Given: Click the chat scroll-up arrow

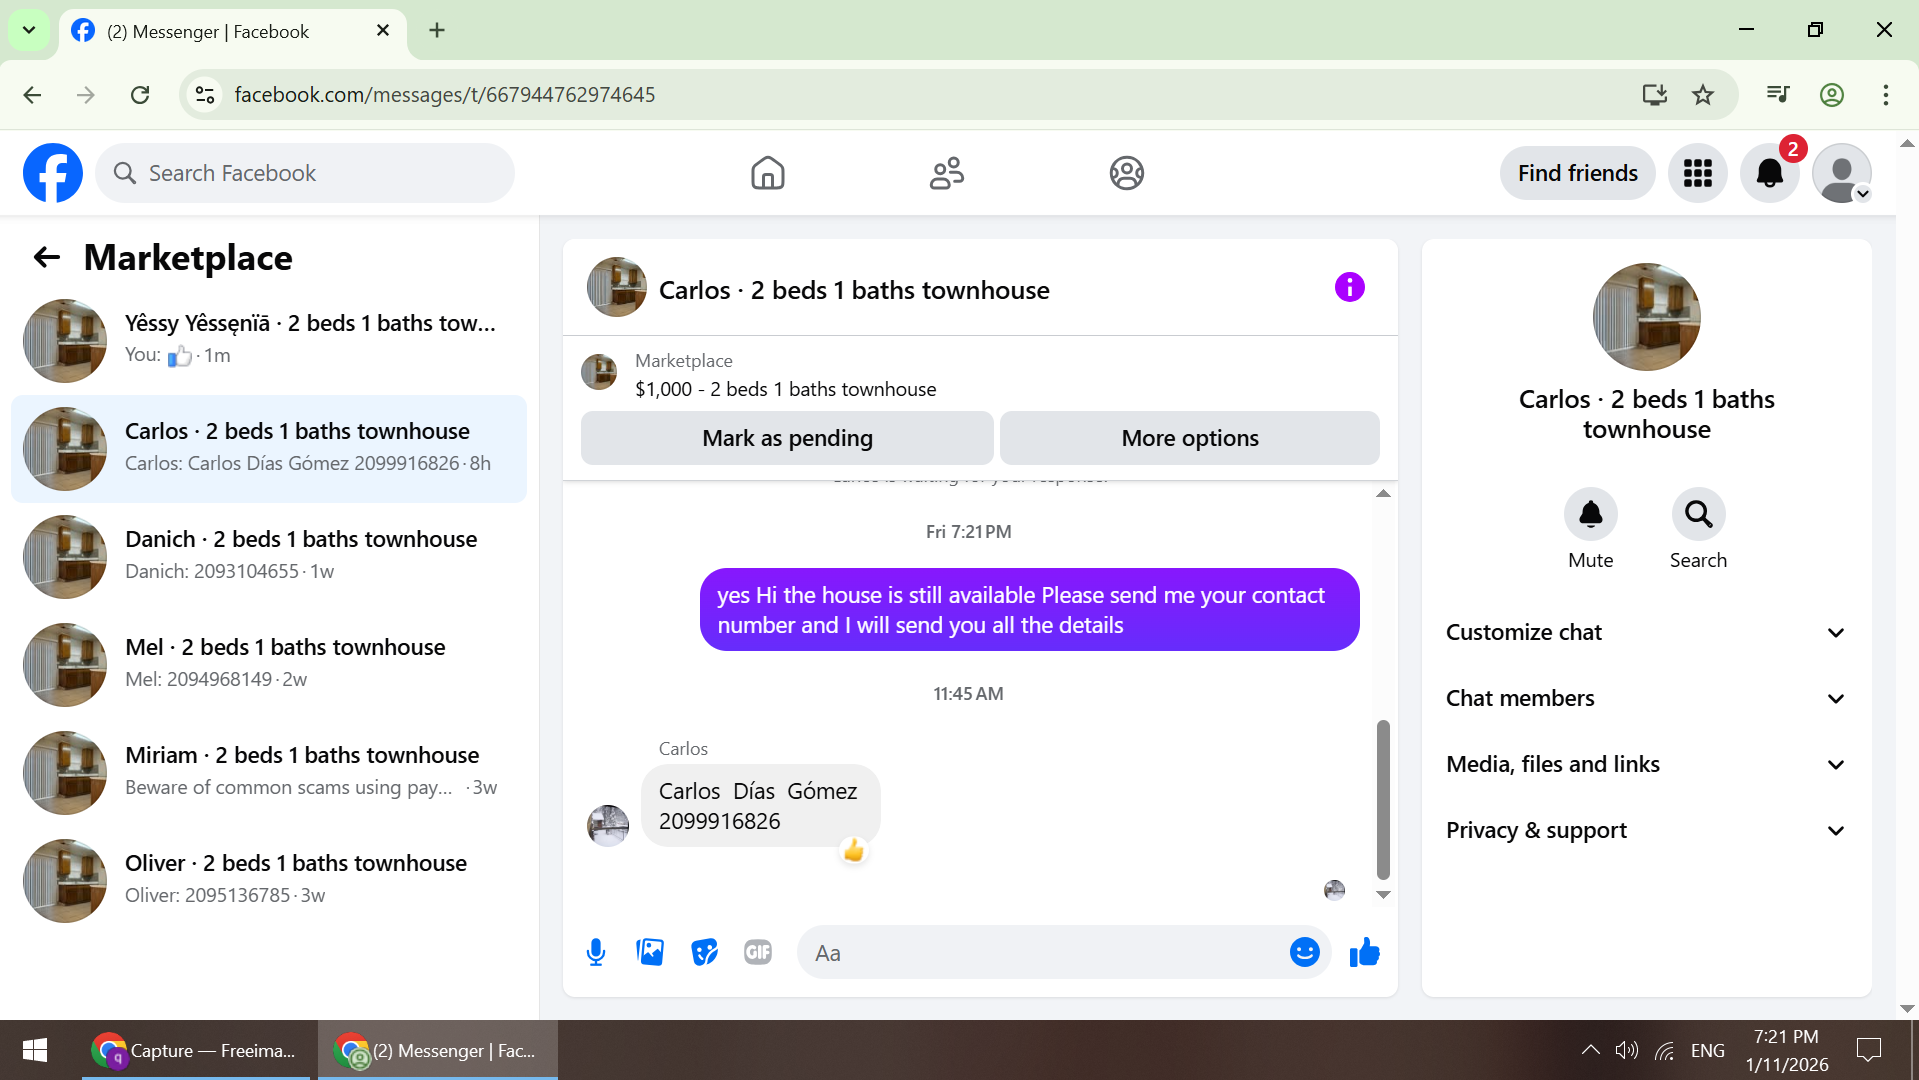Looking at the screenshot, I should tap(1383, 493).
